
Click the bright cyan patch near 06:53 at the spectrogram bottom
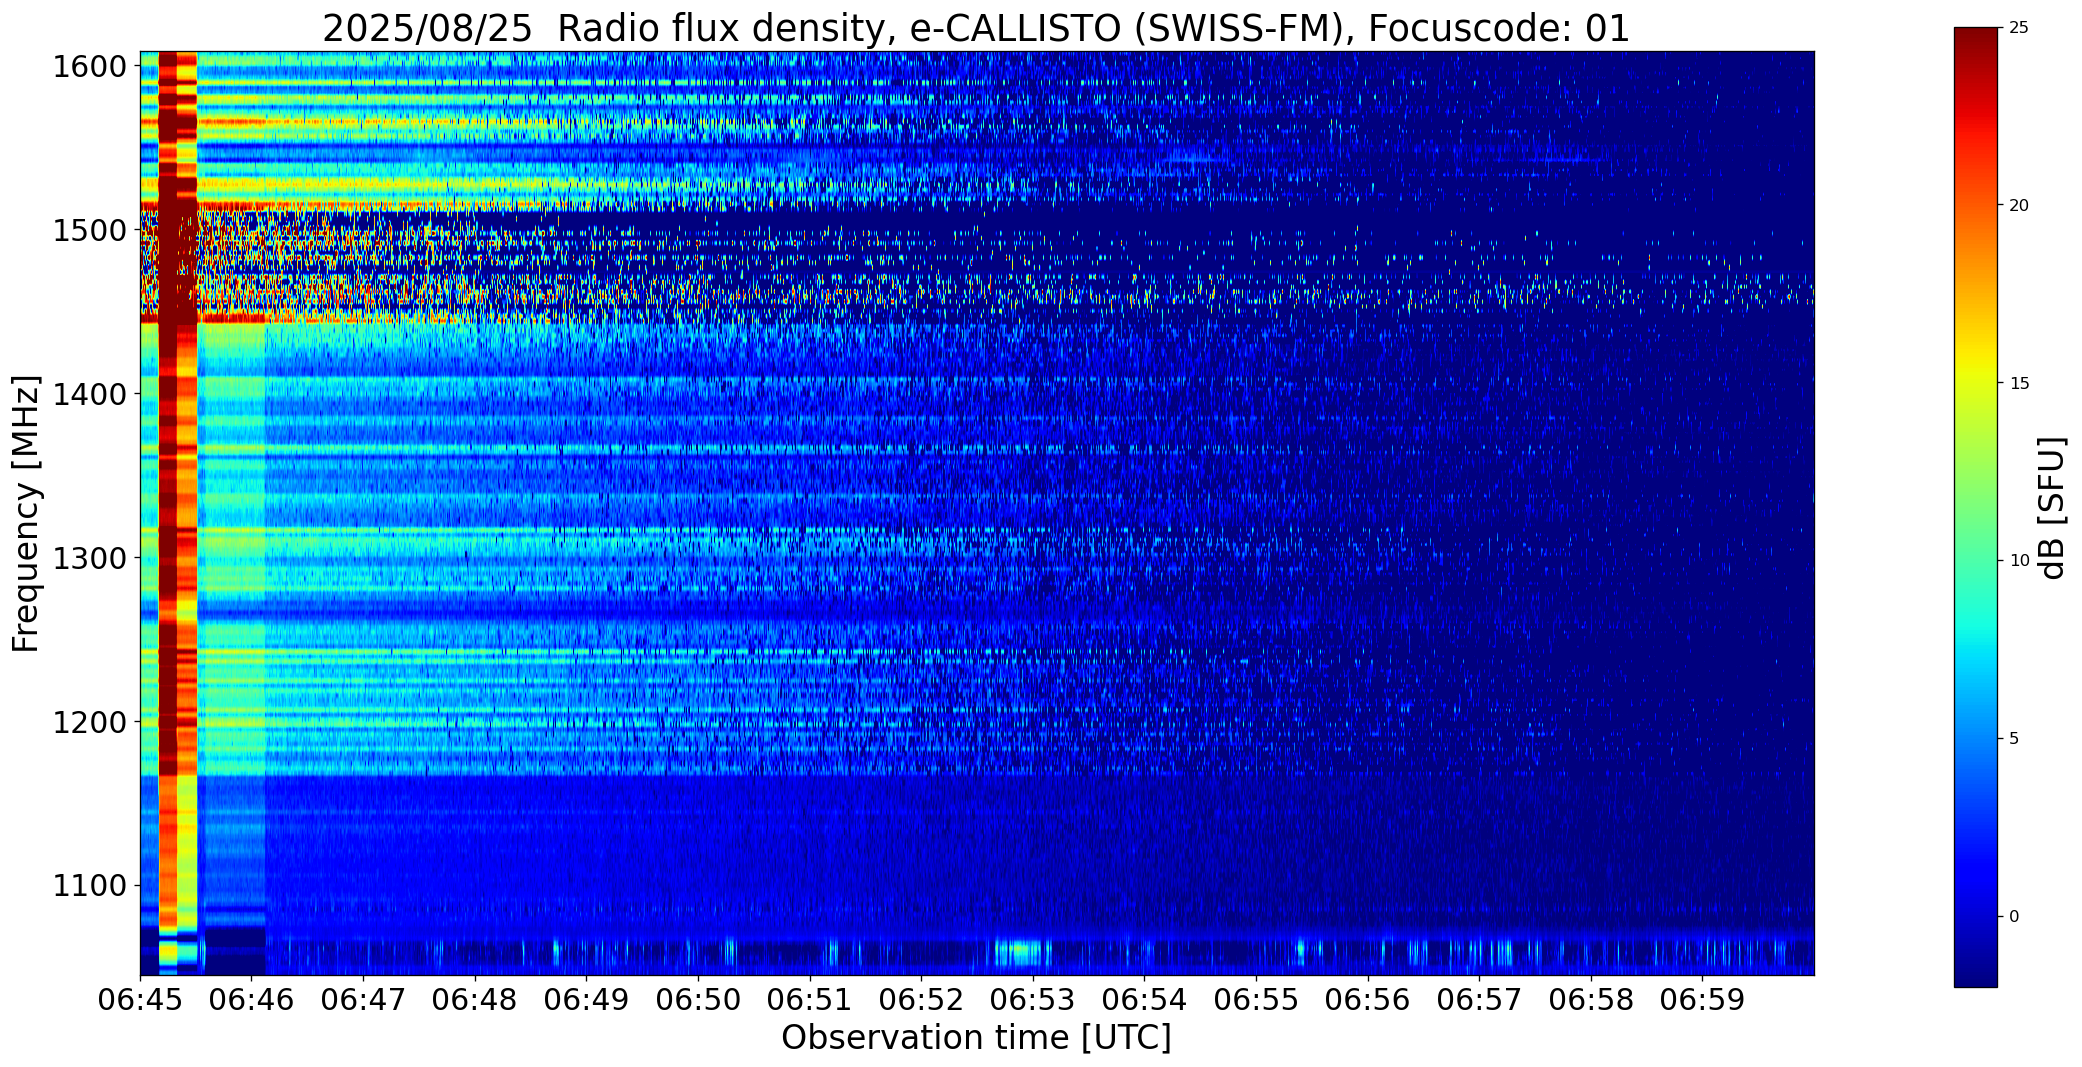(x=1022, y=951)
